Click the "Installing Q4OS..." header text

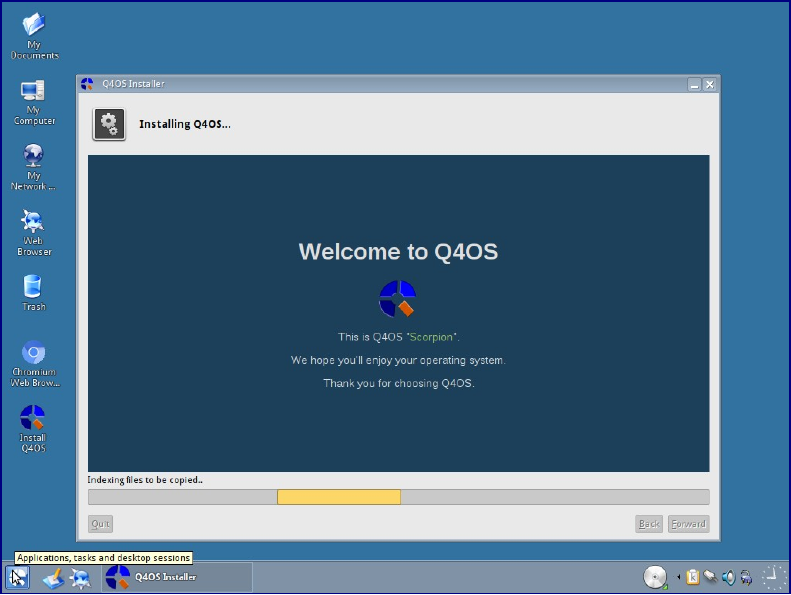point(185,124)
